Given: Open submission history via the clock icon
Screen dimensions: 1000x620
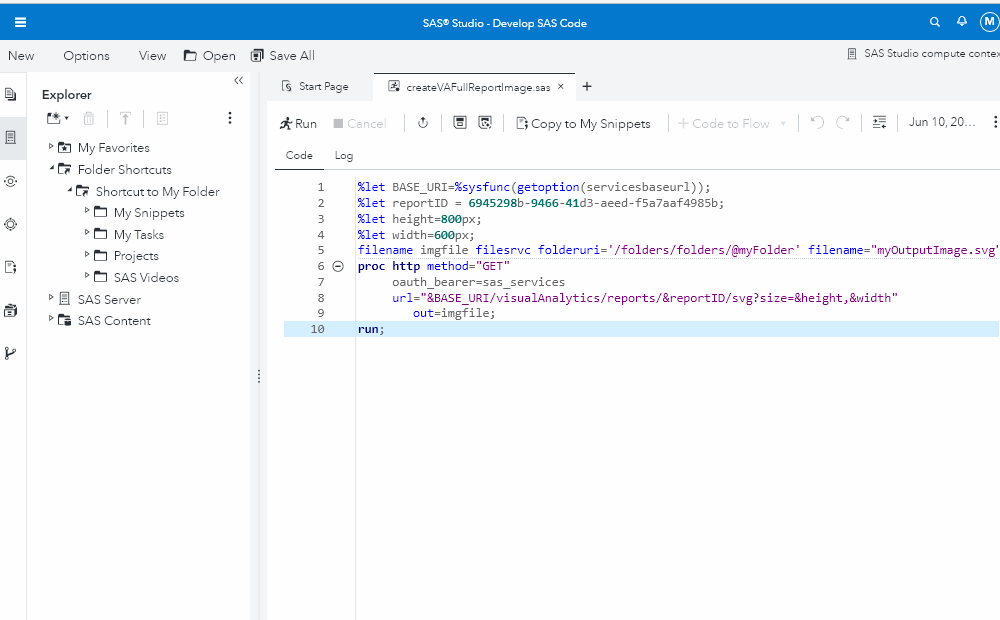Looking at the screenshot, I should [423, 123].
